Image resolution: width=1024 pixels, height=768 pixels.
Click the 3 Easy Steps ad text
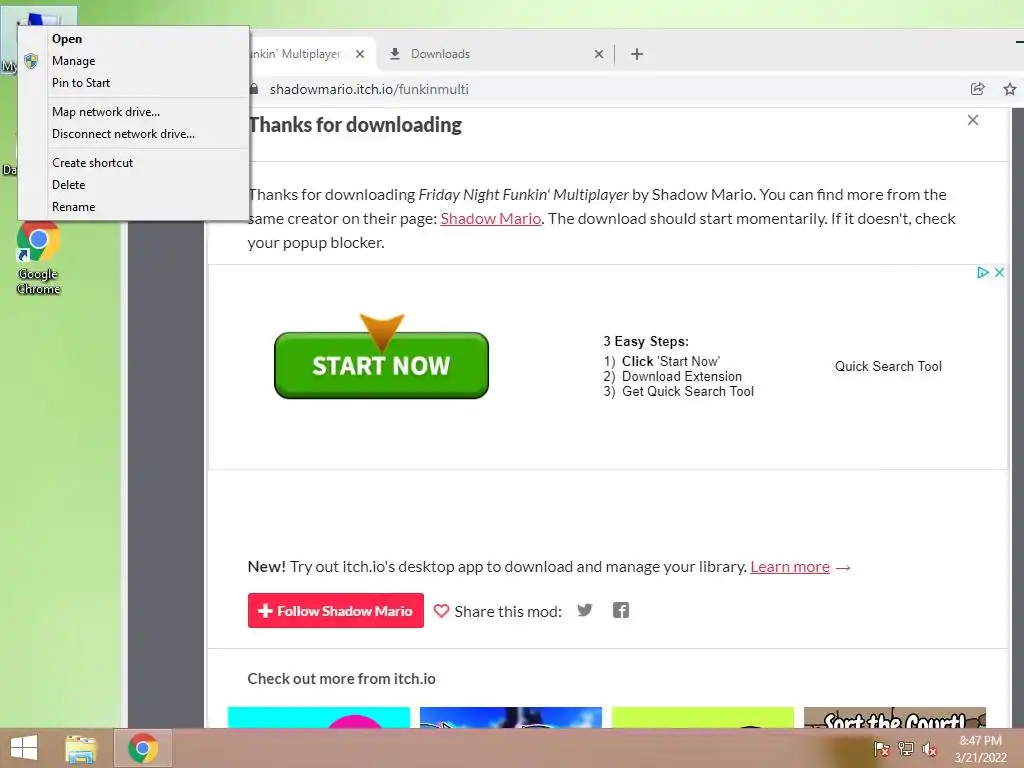(x=646, y=342)
